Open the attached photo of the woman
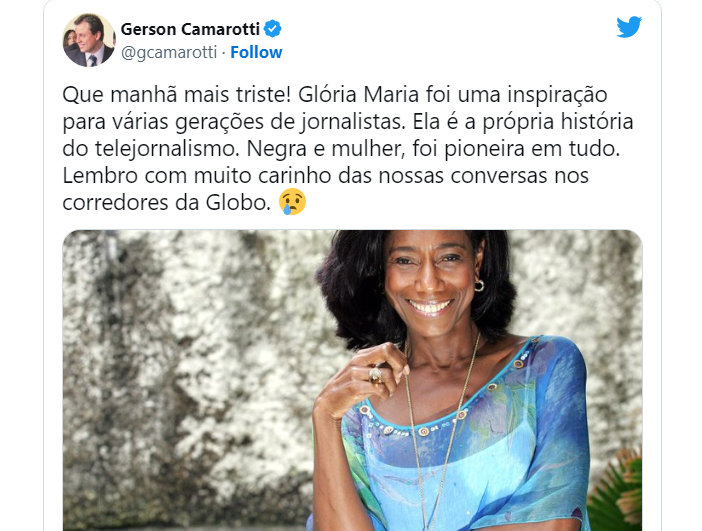 click(352, 380)
